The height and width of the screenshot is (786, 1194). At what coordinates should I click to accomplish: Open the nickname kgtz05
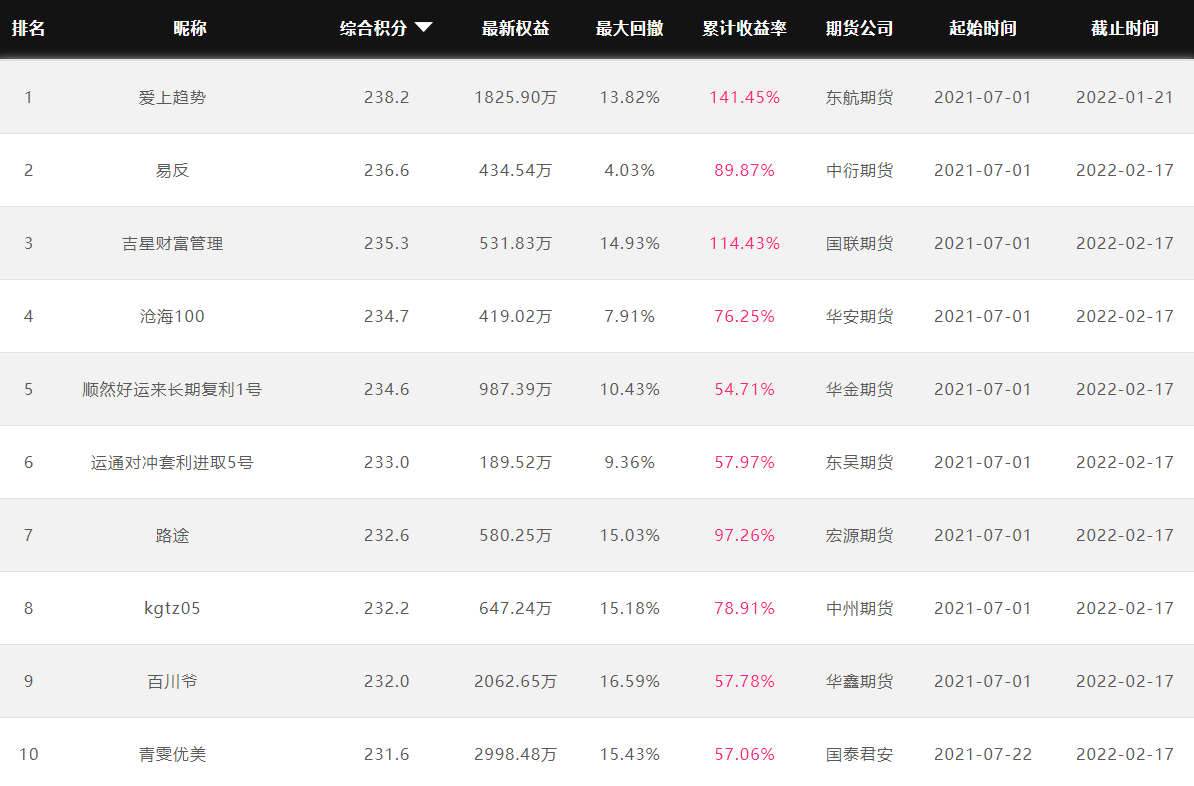tap(172, 609)
